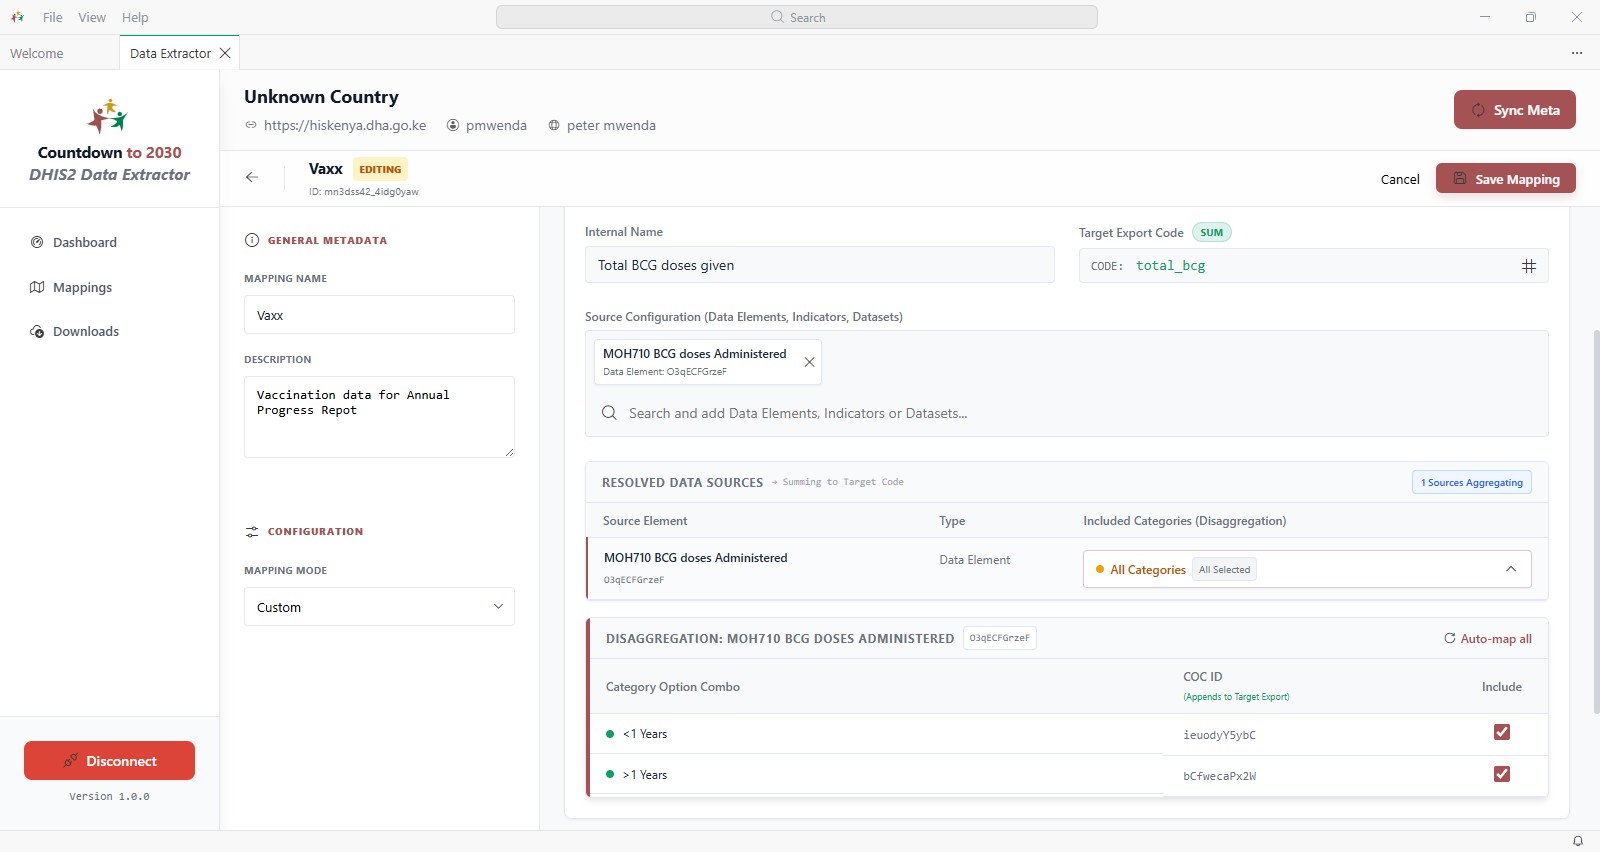Remove the MOH710 BCG doses Administered chip
This screenshot has width=1600, height=852.
click(809, 362)
